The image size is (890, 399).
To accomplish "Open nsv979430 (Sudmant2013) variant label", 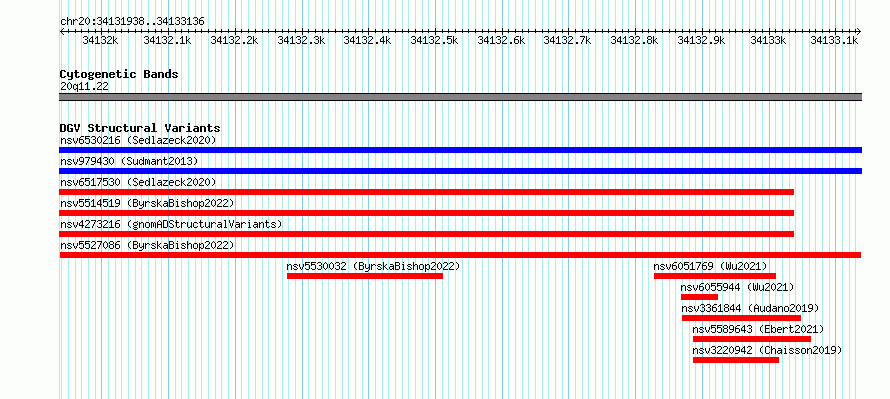I will pyautogui.click(x=129, y=161).
